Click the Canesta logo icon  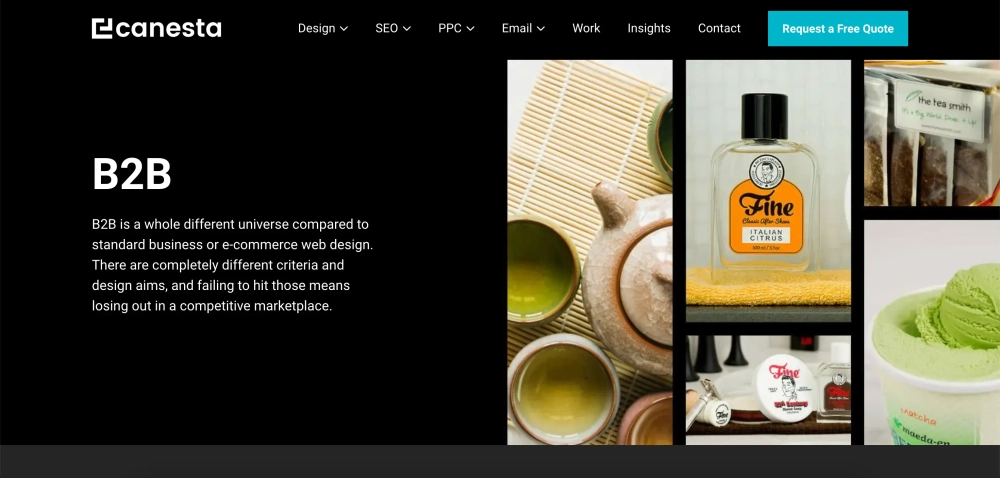pyautogui.click(x=102, y=28)
